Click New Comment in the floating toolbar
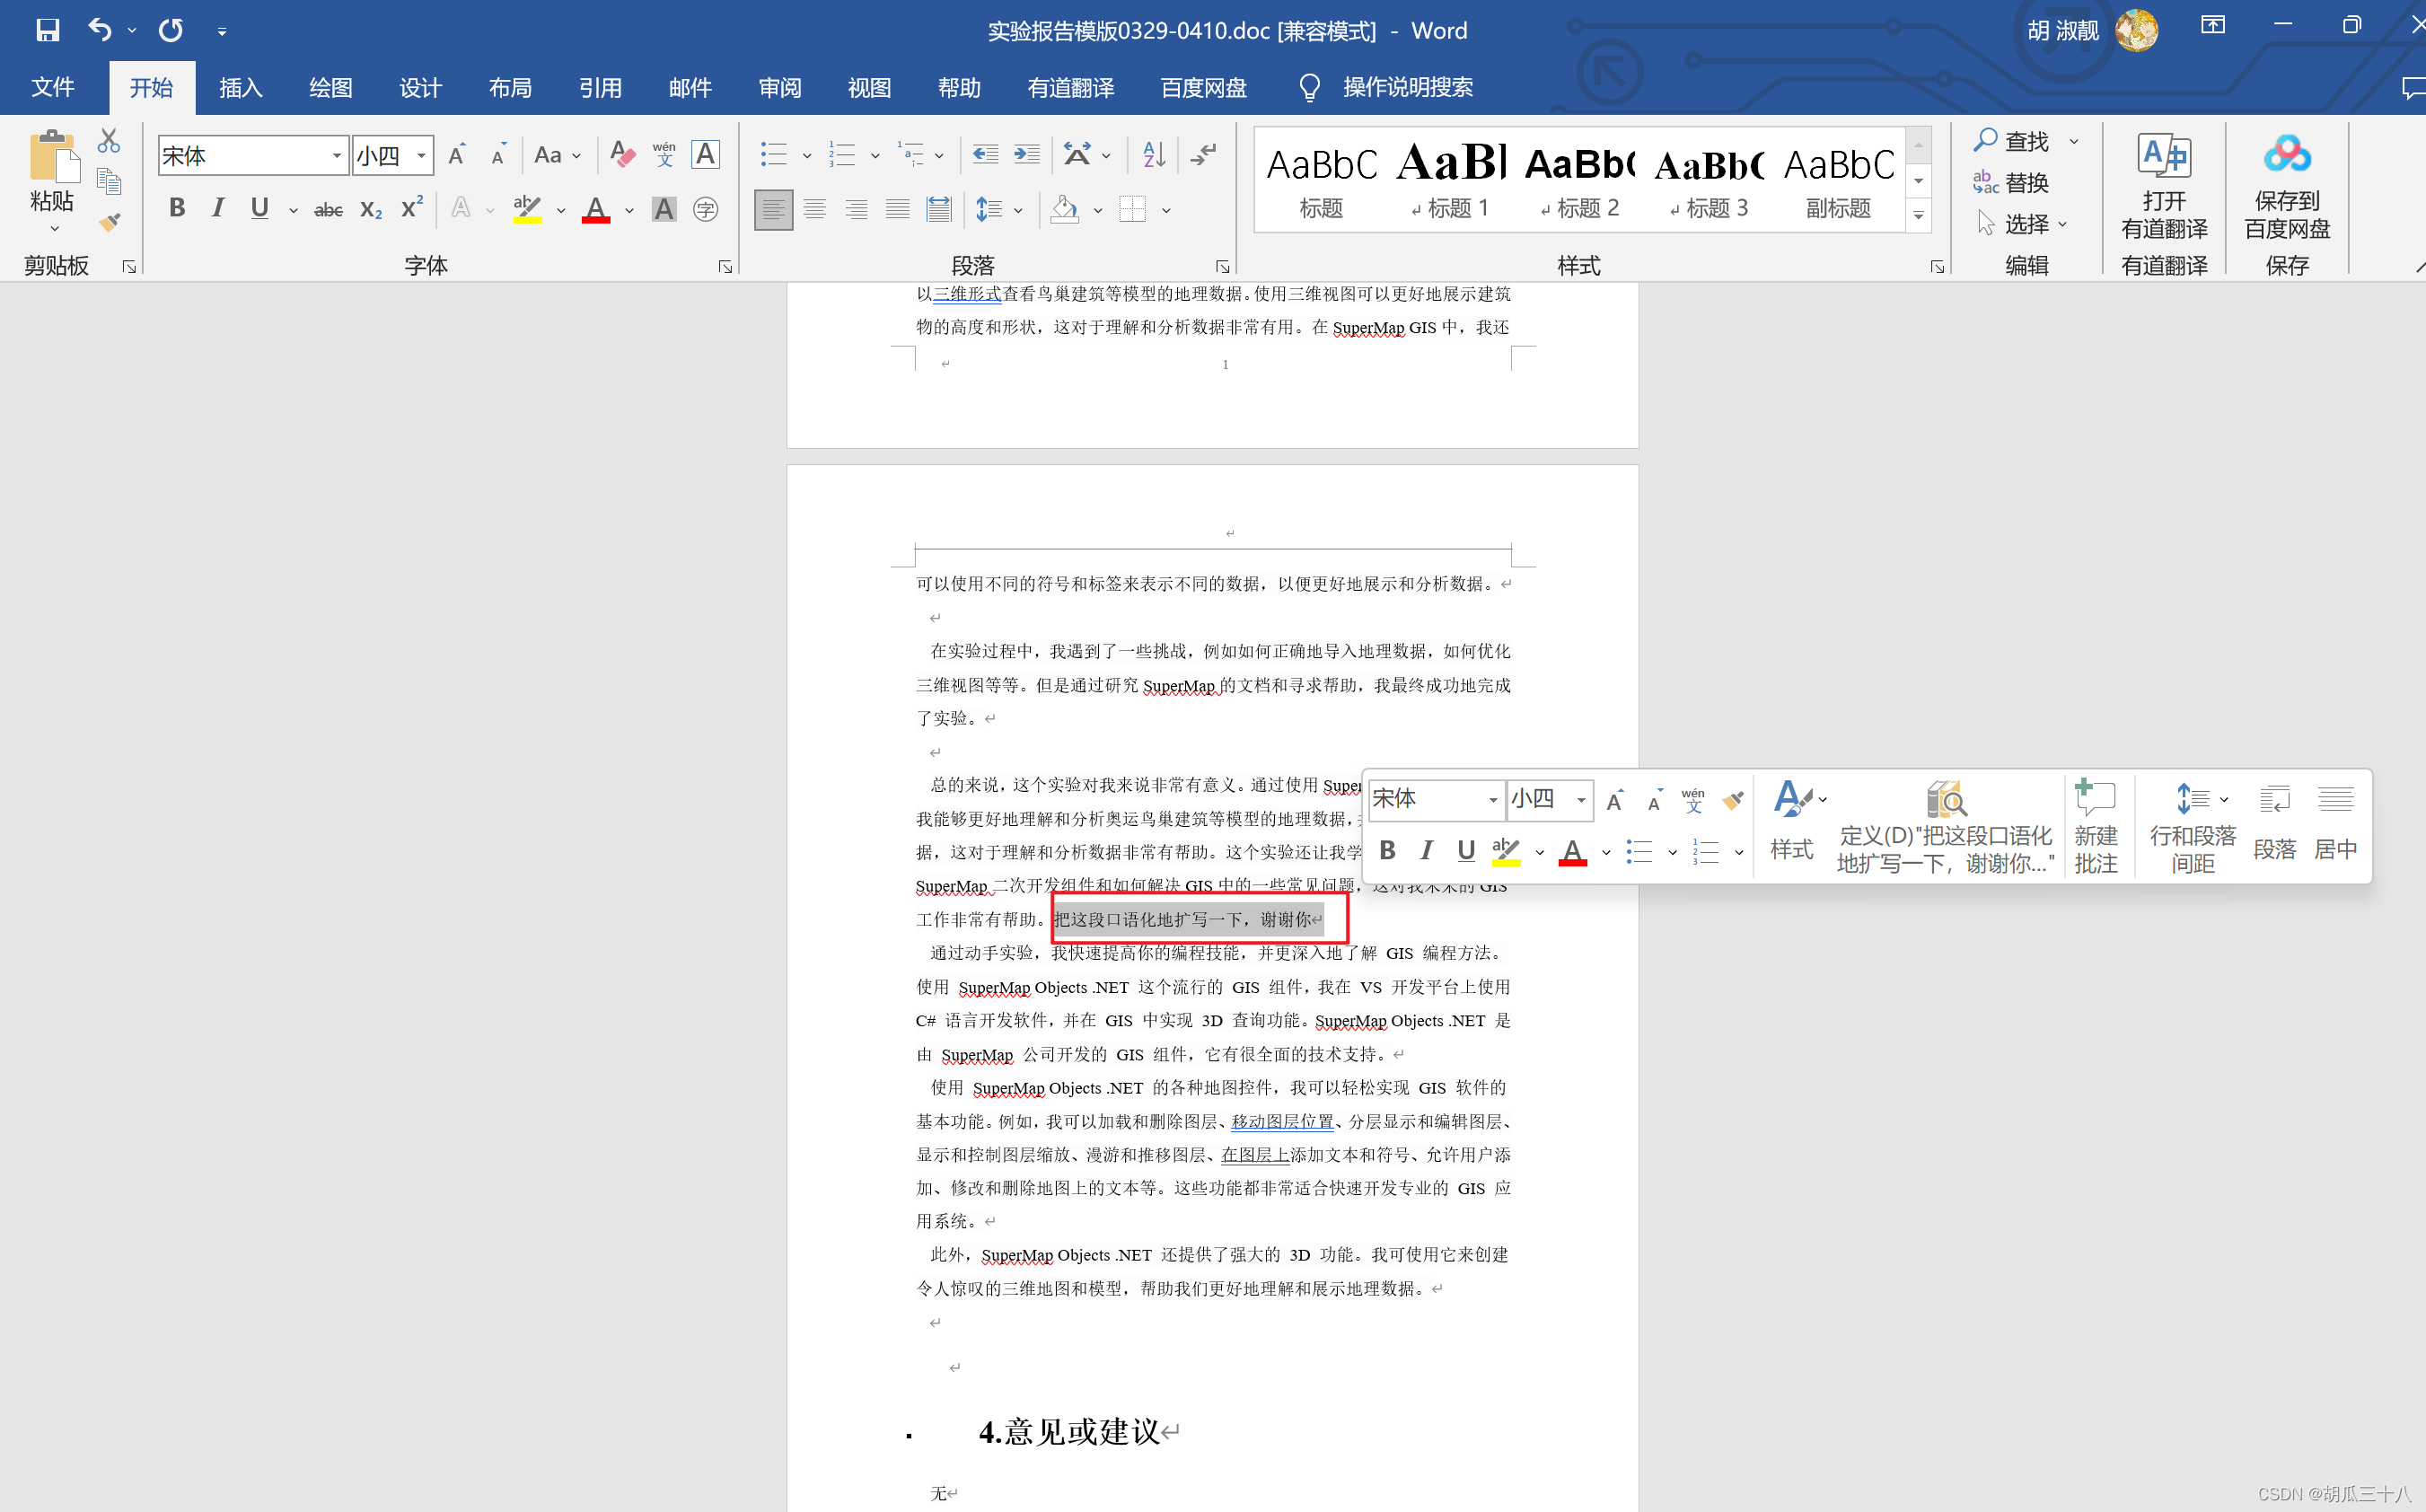Viewport: 2426px width, 1512px height. pos(2095,826)
